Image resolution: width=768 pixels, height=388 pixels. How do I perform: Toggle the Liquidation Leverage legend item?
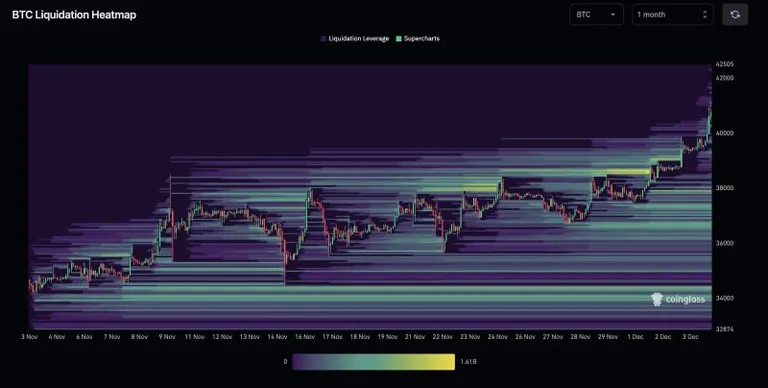(x=355, y=38)
